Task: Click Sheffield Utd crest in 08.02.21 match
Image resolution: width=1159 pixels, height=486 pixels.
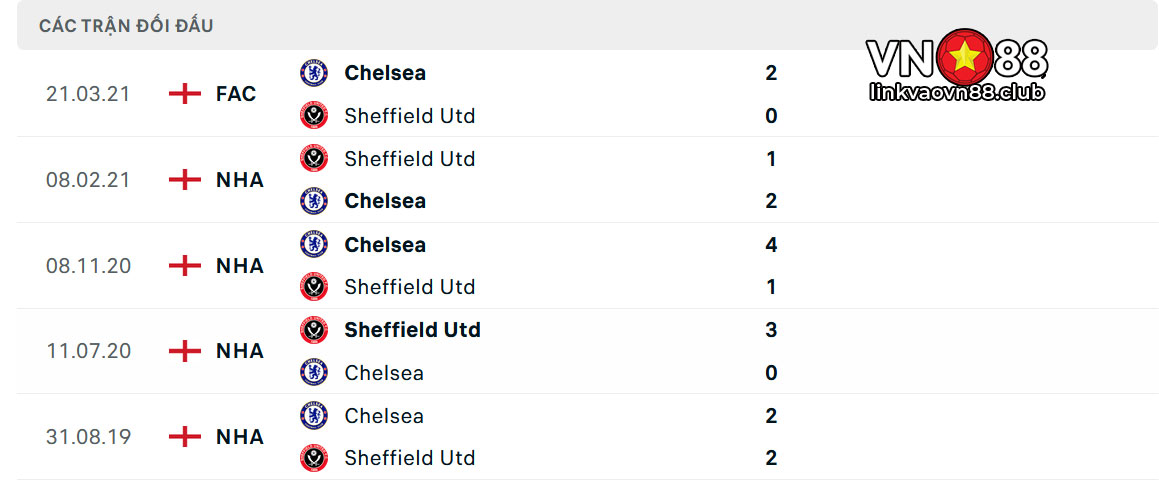Action: (313, 159)
